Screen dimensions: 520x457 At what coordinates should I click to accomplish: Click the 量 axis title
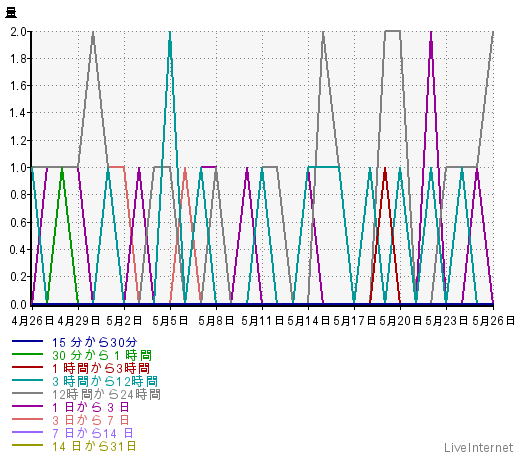[11, 13]
